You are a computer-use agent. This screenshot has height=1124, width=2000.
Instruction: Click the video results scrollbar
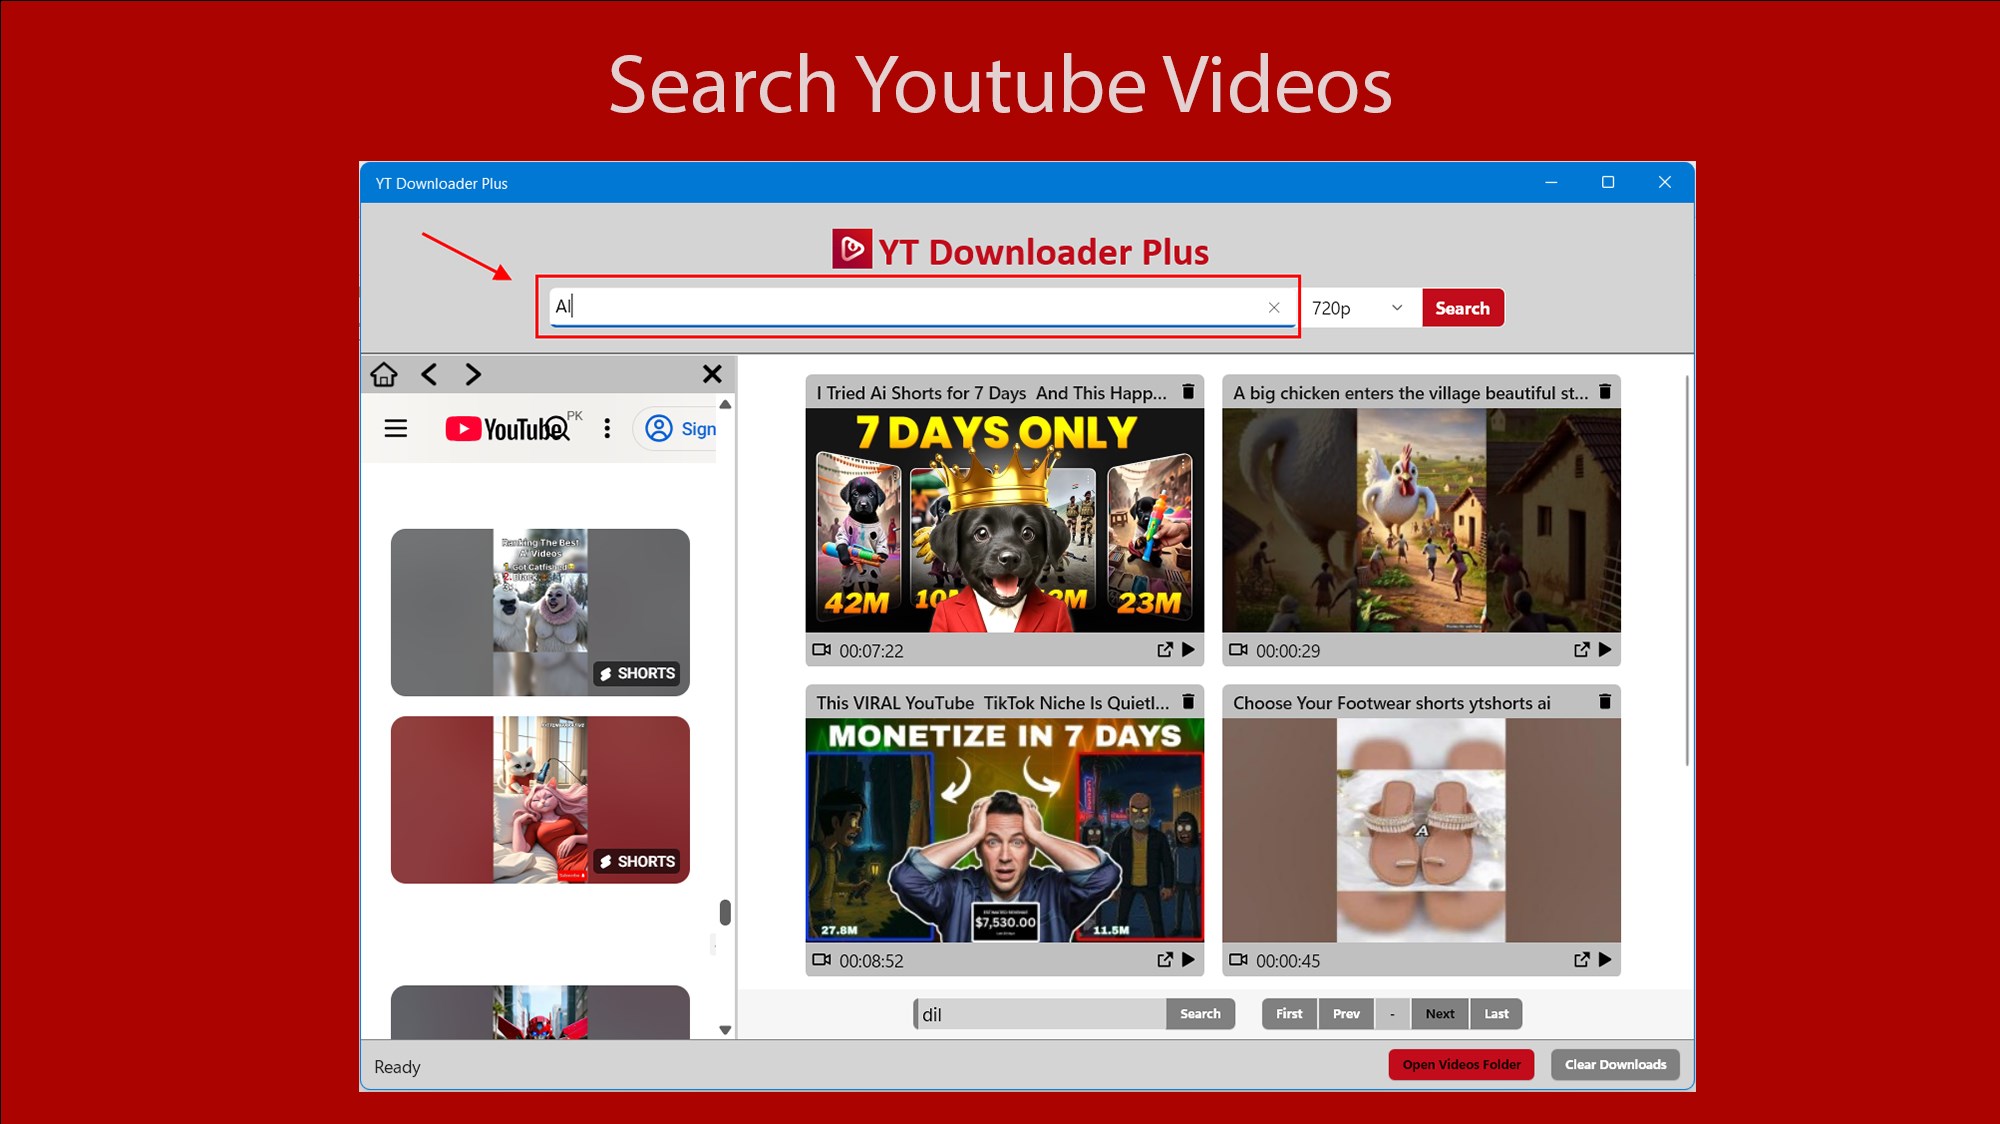click(1687, 570)
